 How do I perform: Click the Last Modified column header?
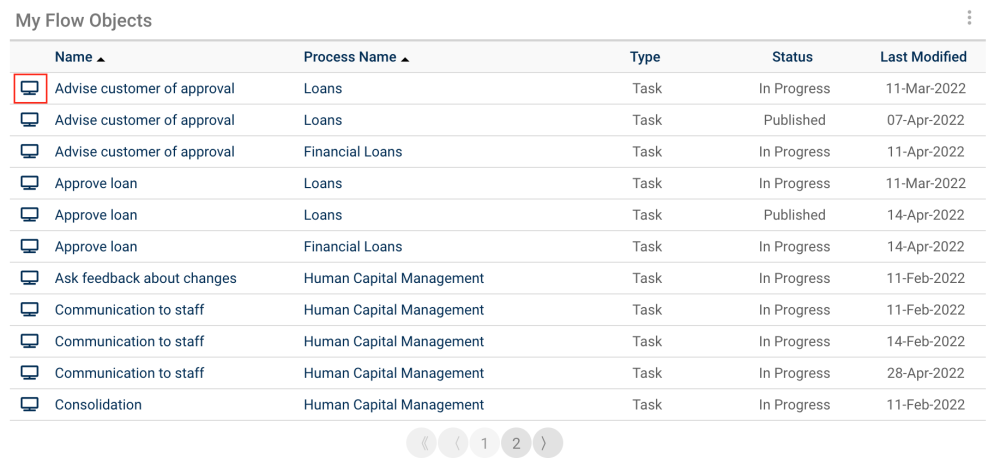tap(923, 57)
